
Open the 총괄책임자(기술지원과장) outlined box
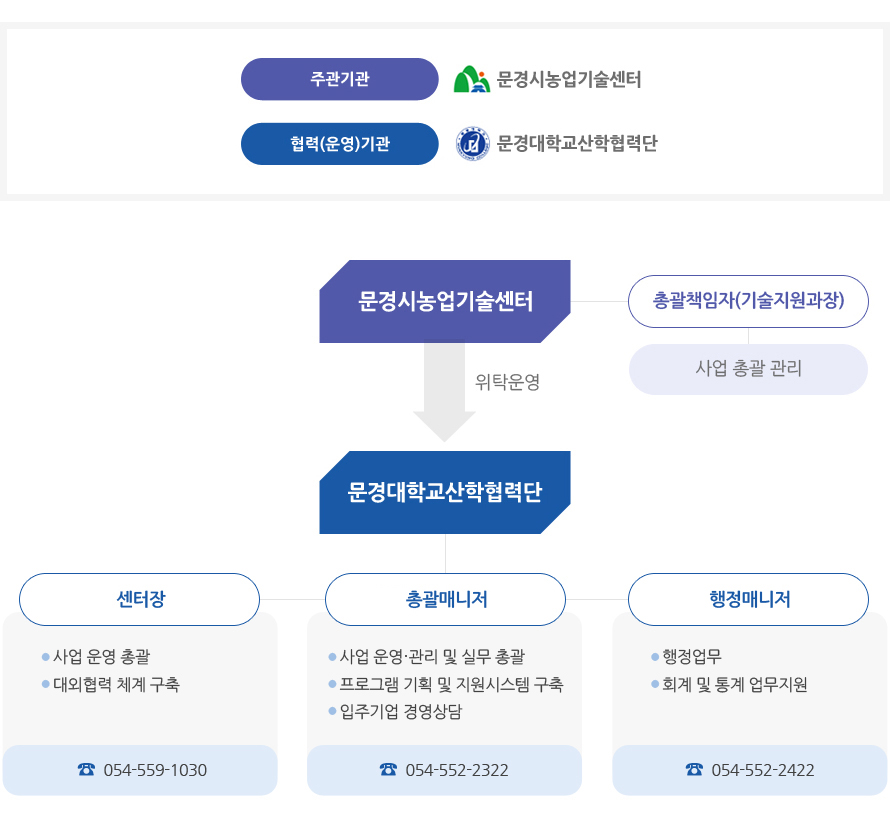coord(748,301)
